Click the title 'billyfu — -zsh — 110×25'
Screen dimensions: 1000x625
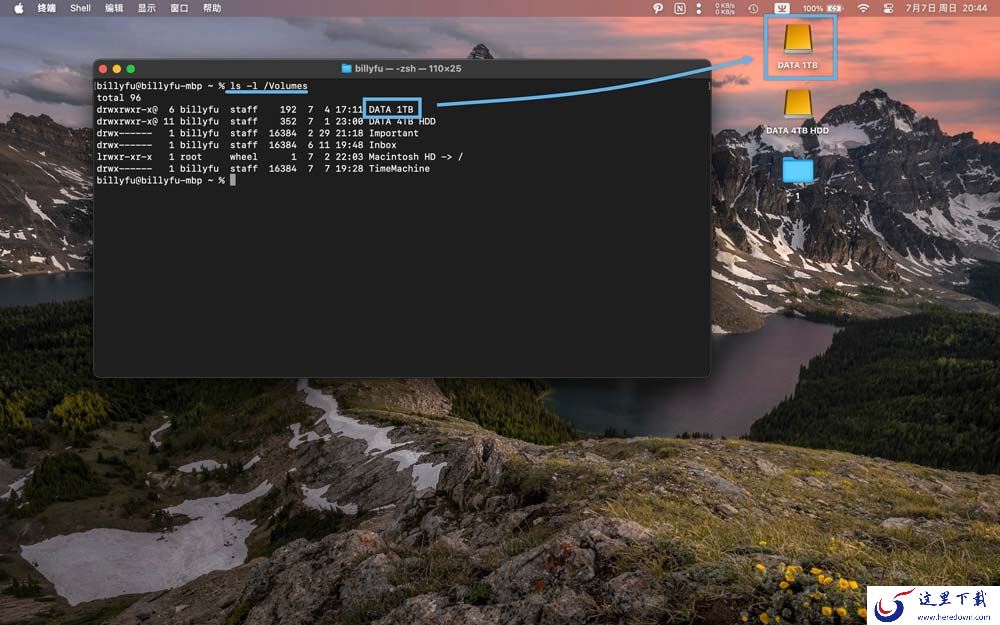pos(408,68)
